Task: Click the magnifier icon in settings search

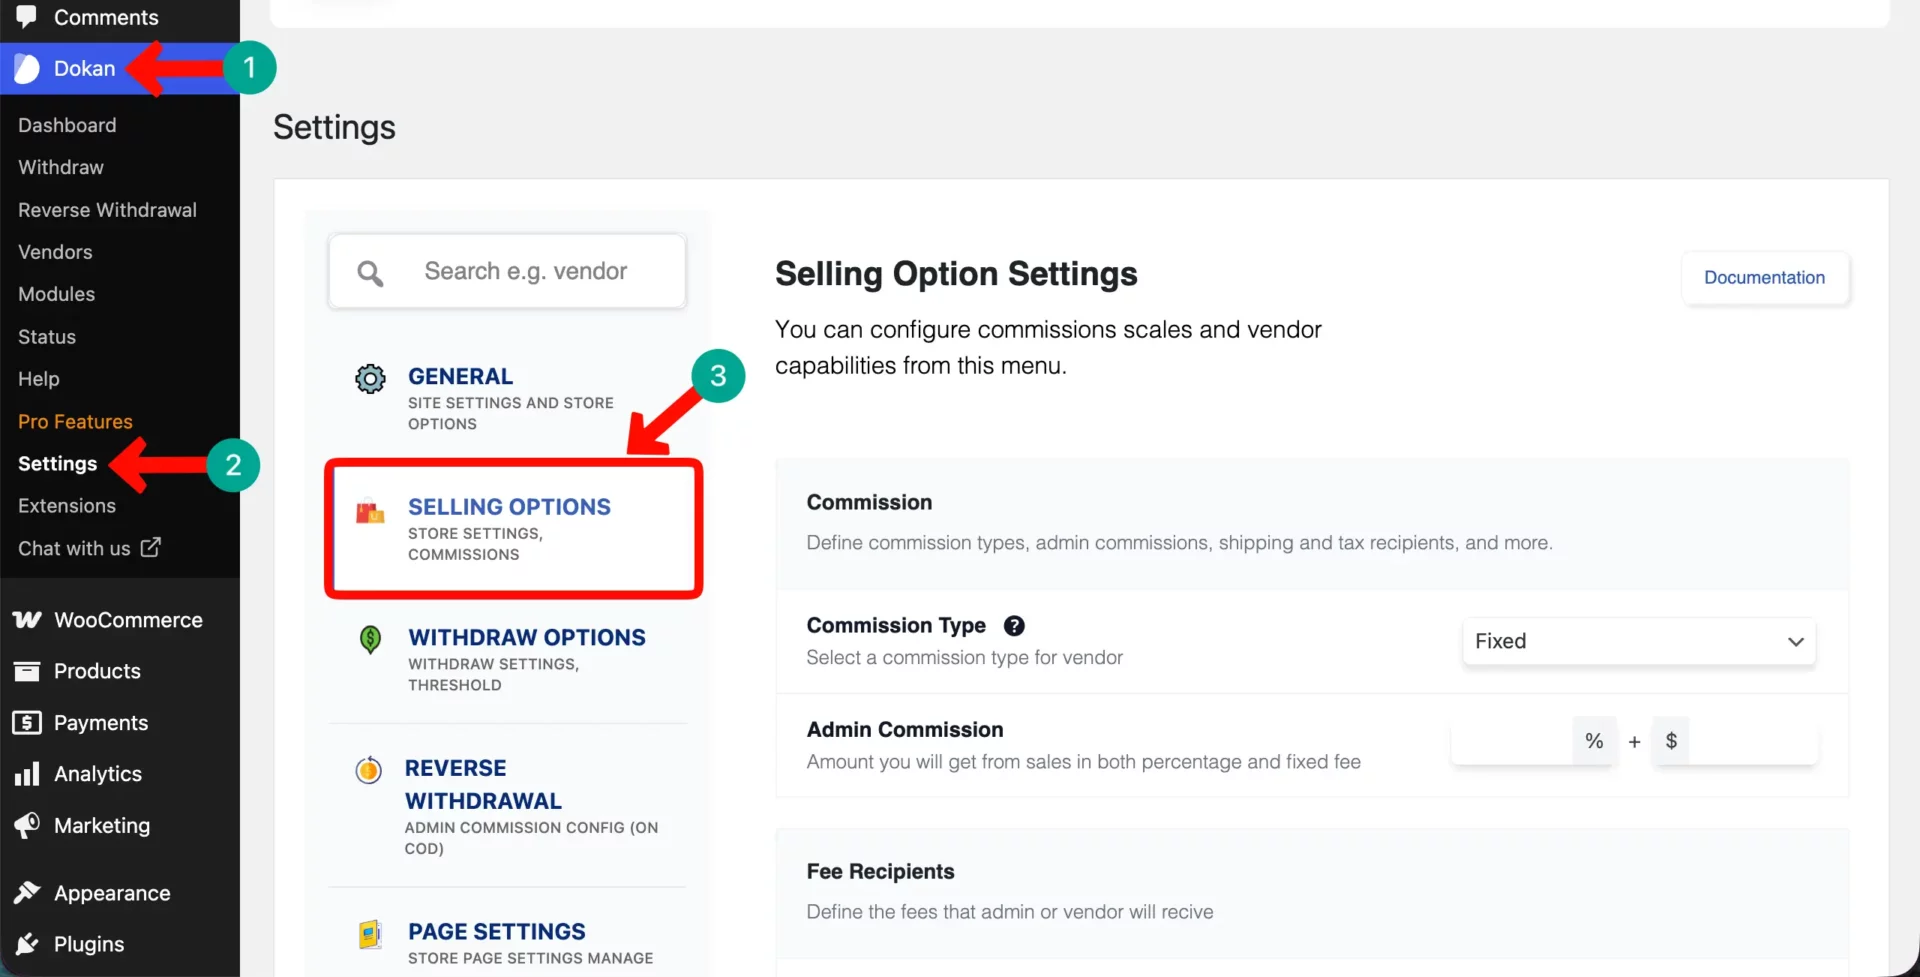Action: pyautogui.click(x=370, y=273)
